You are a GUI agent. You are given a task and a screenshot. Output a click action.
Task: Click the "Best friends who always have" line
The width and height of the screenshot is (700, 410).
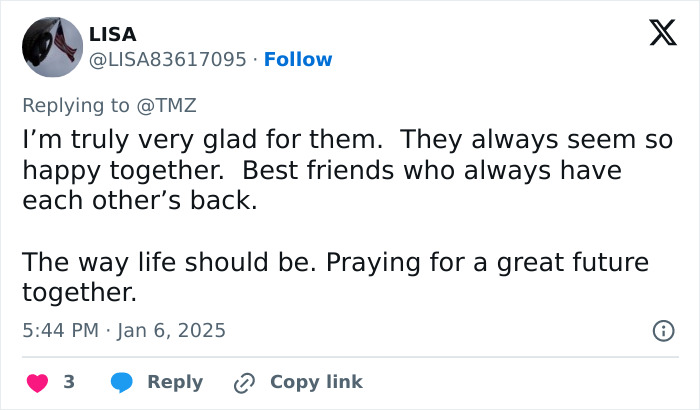(431, 170)
